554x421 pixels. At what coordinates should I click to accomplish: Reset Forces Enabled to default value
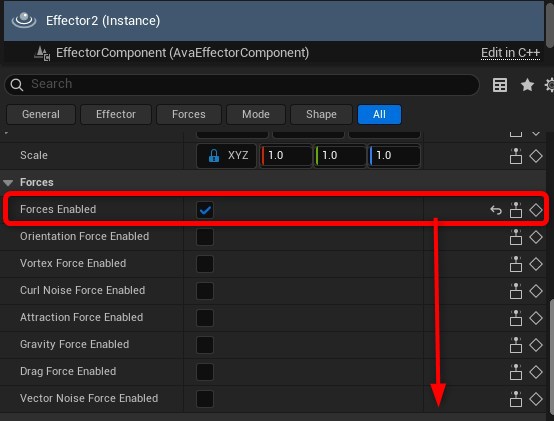[x=496, y=210]
